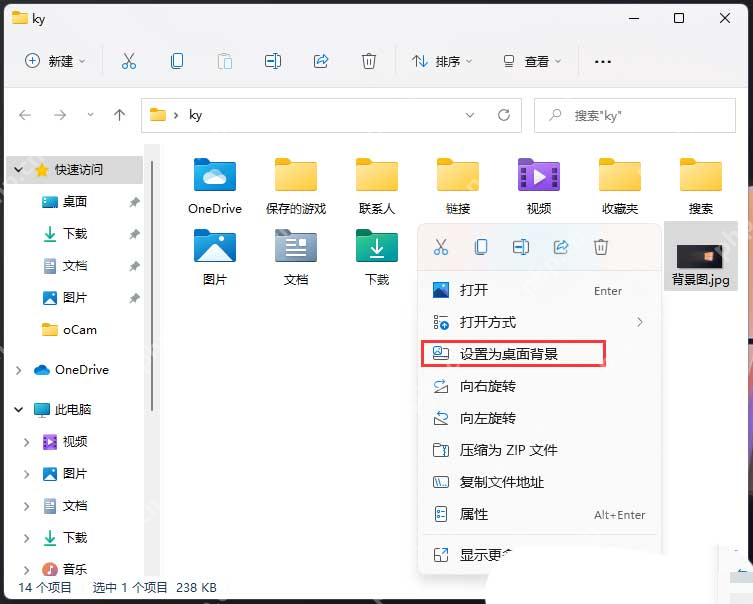Select the 链接 folder
The image size is (753, 604).
pyautogui.click(x=458, y=186)
